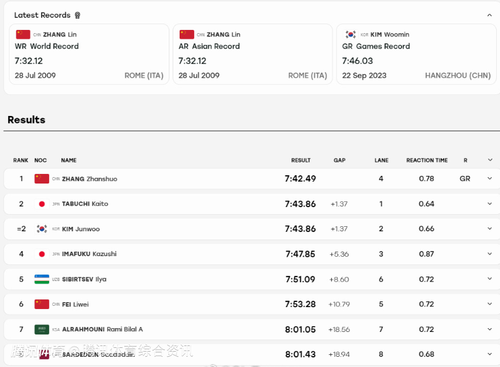
Task: Click gap value +18.94
Action: tap(339, 354)
